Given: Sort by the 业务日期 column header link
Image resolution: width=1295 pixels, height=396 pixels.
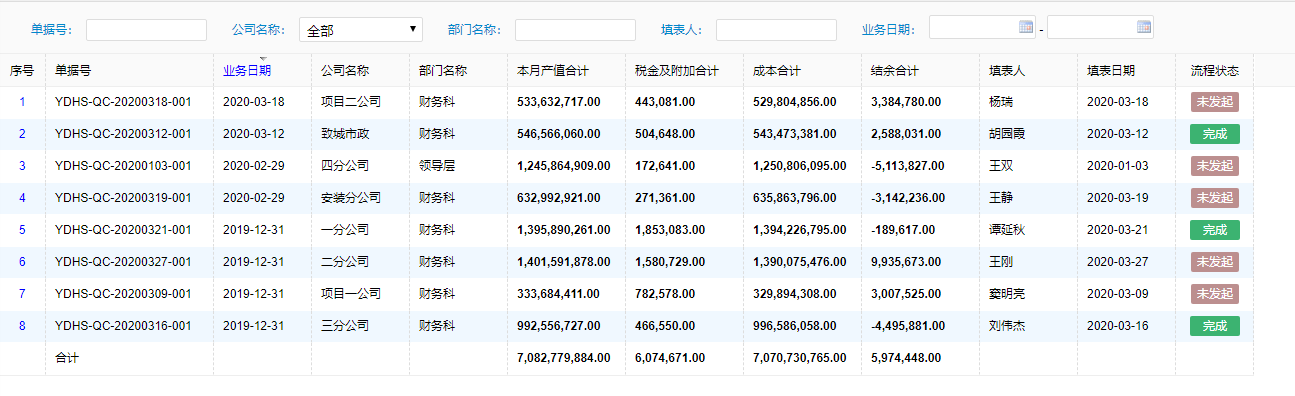Looking at the screenshot, I should [x=247, y=71].
